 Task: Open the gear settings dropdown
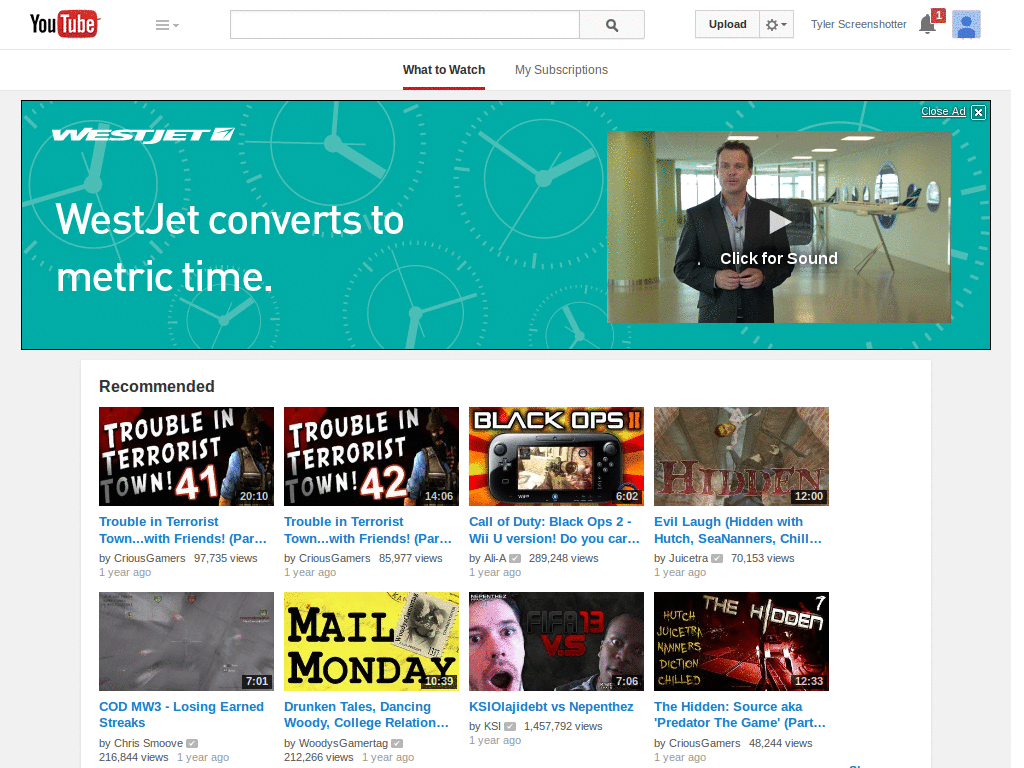tap(776, 24)
